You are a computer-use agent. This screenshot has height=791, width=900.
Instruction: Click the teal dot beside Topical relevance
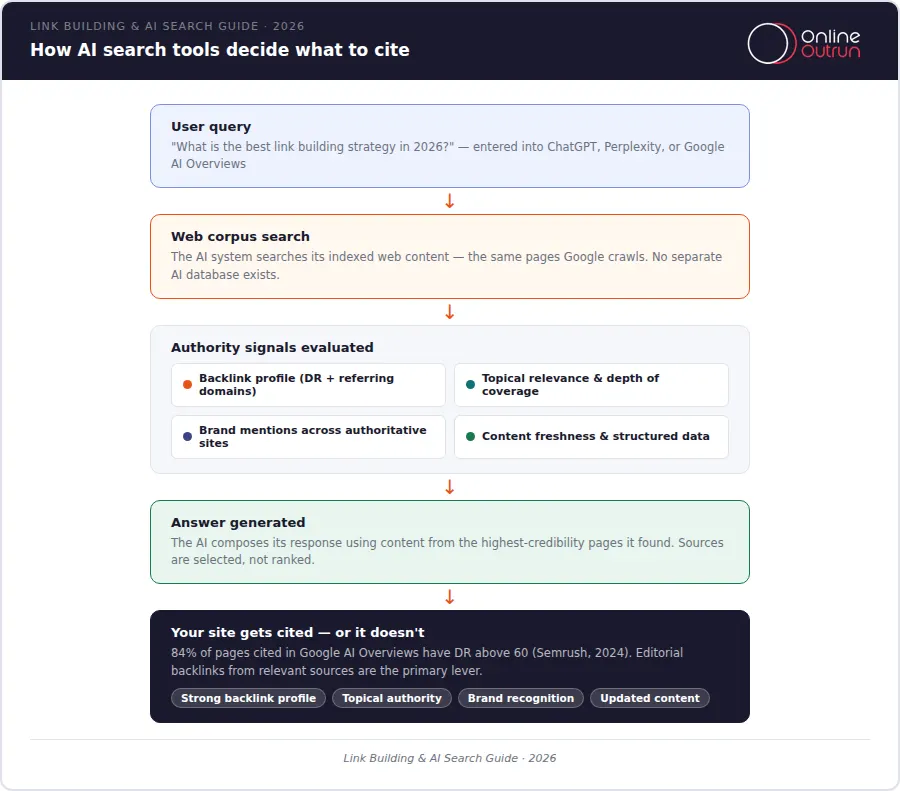470,385
